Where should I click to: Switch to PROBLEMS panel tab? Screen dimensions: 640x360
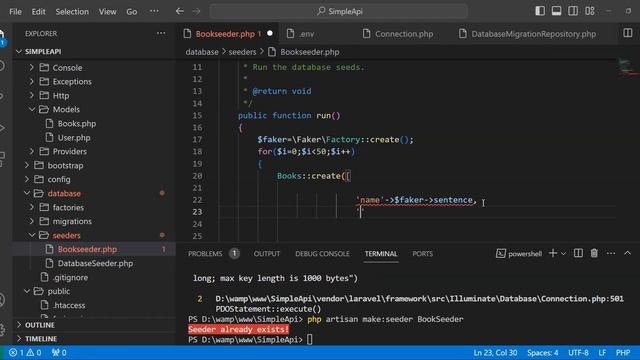coord(205,253)
